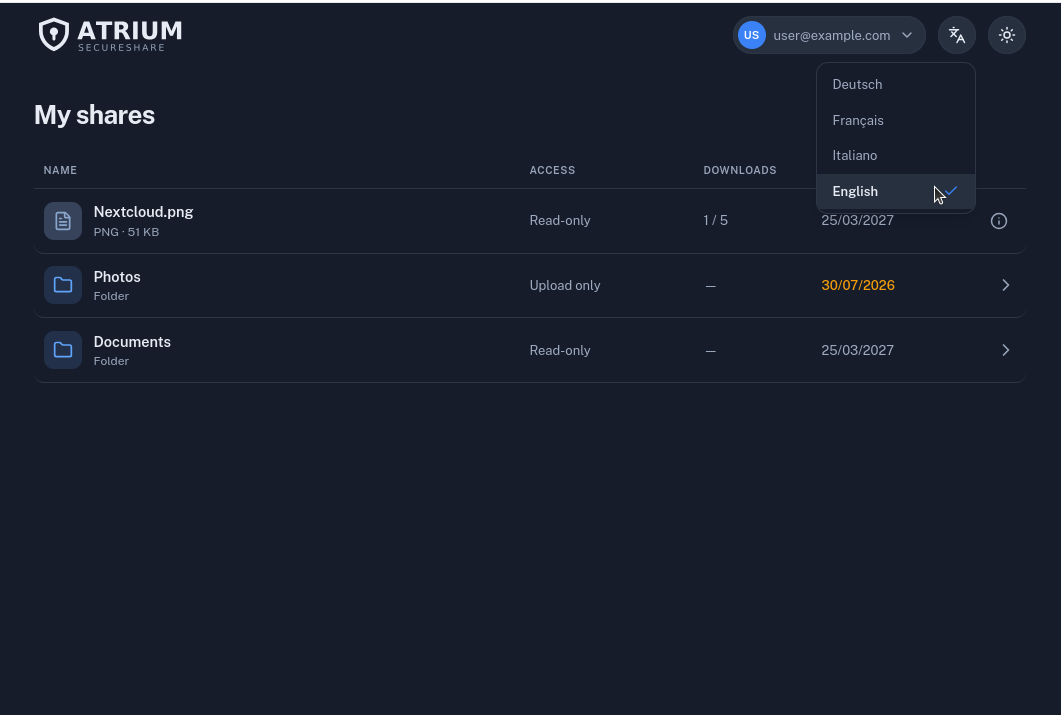Screen dimensions: 1061x715
Task: Click the Photos folder icon
Action: (x=63, y=285)
